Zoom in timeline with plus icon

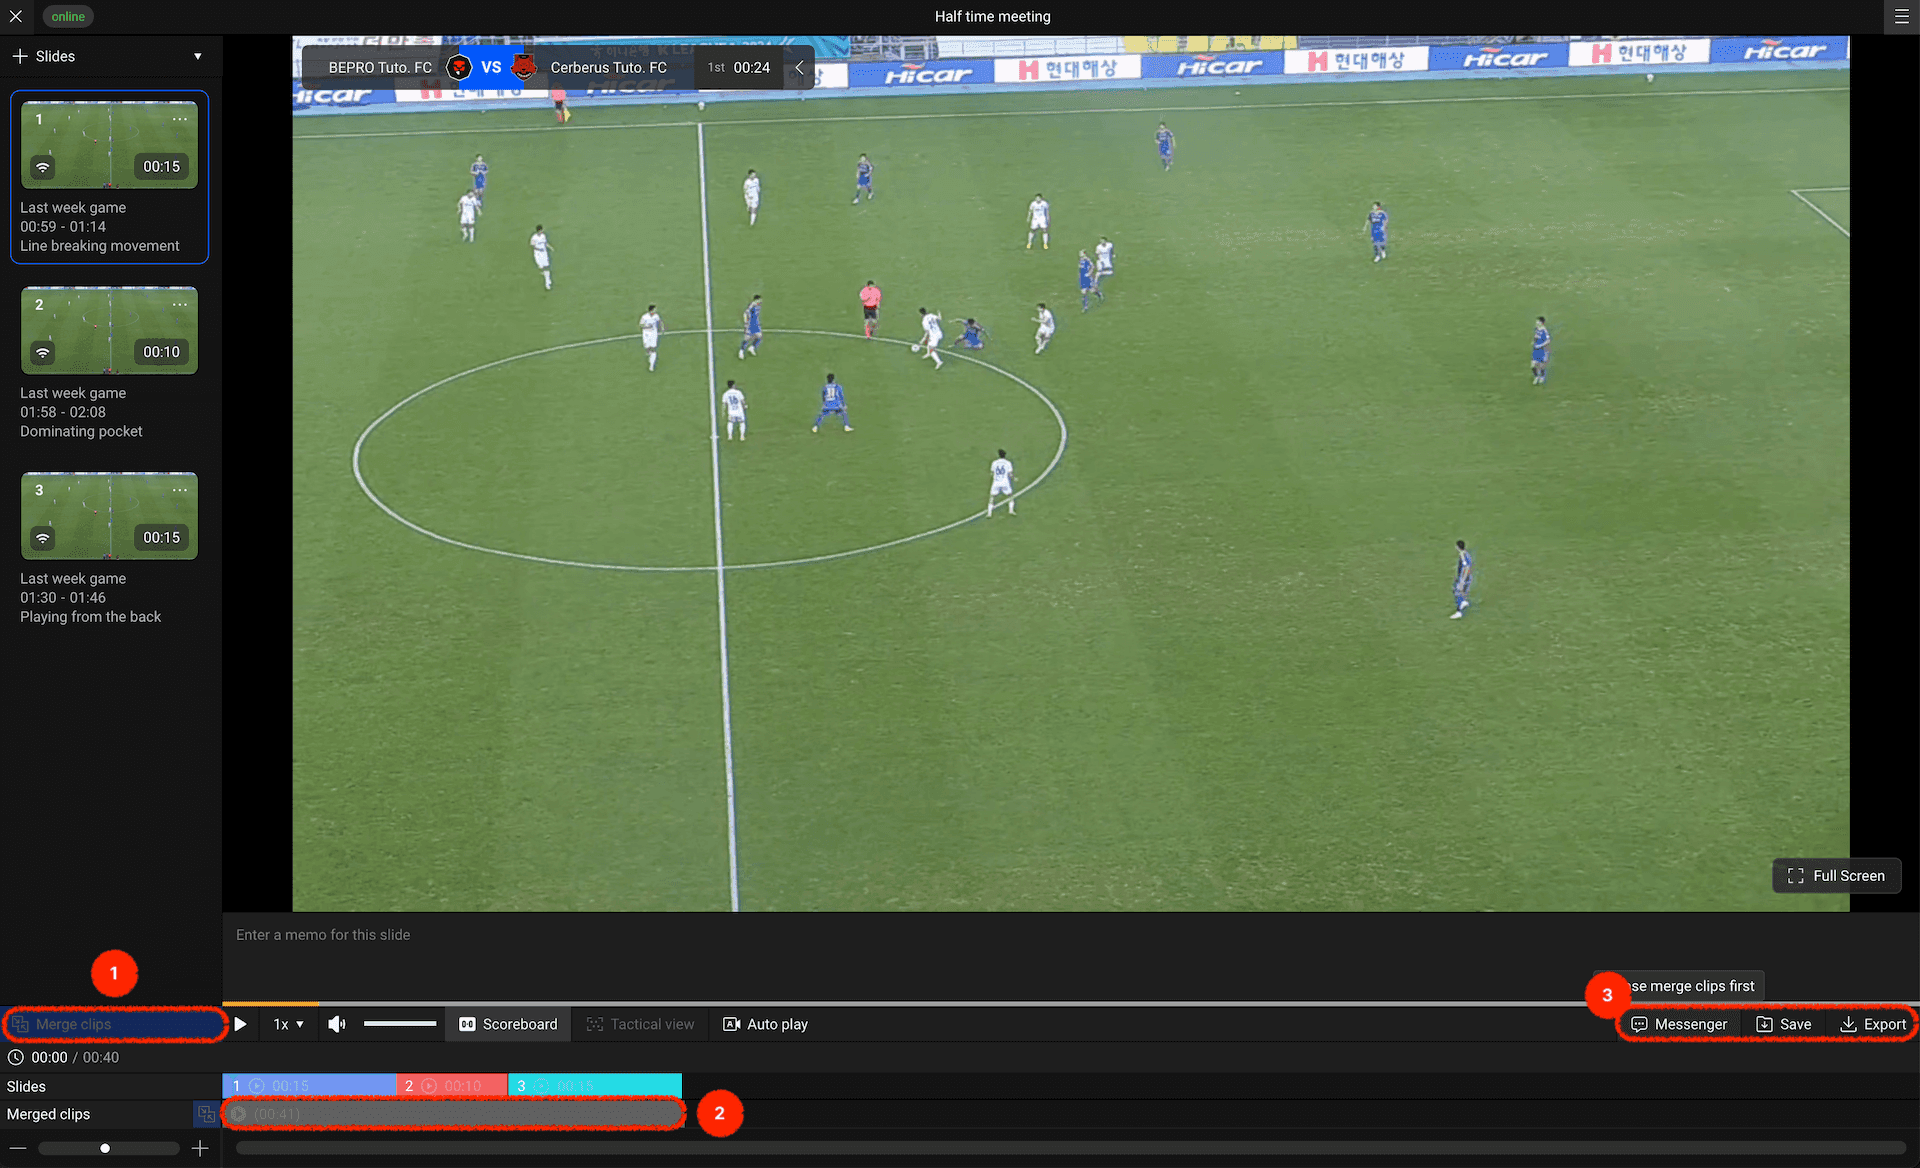click(x=200, y=1148)
